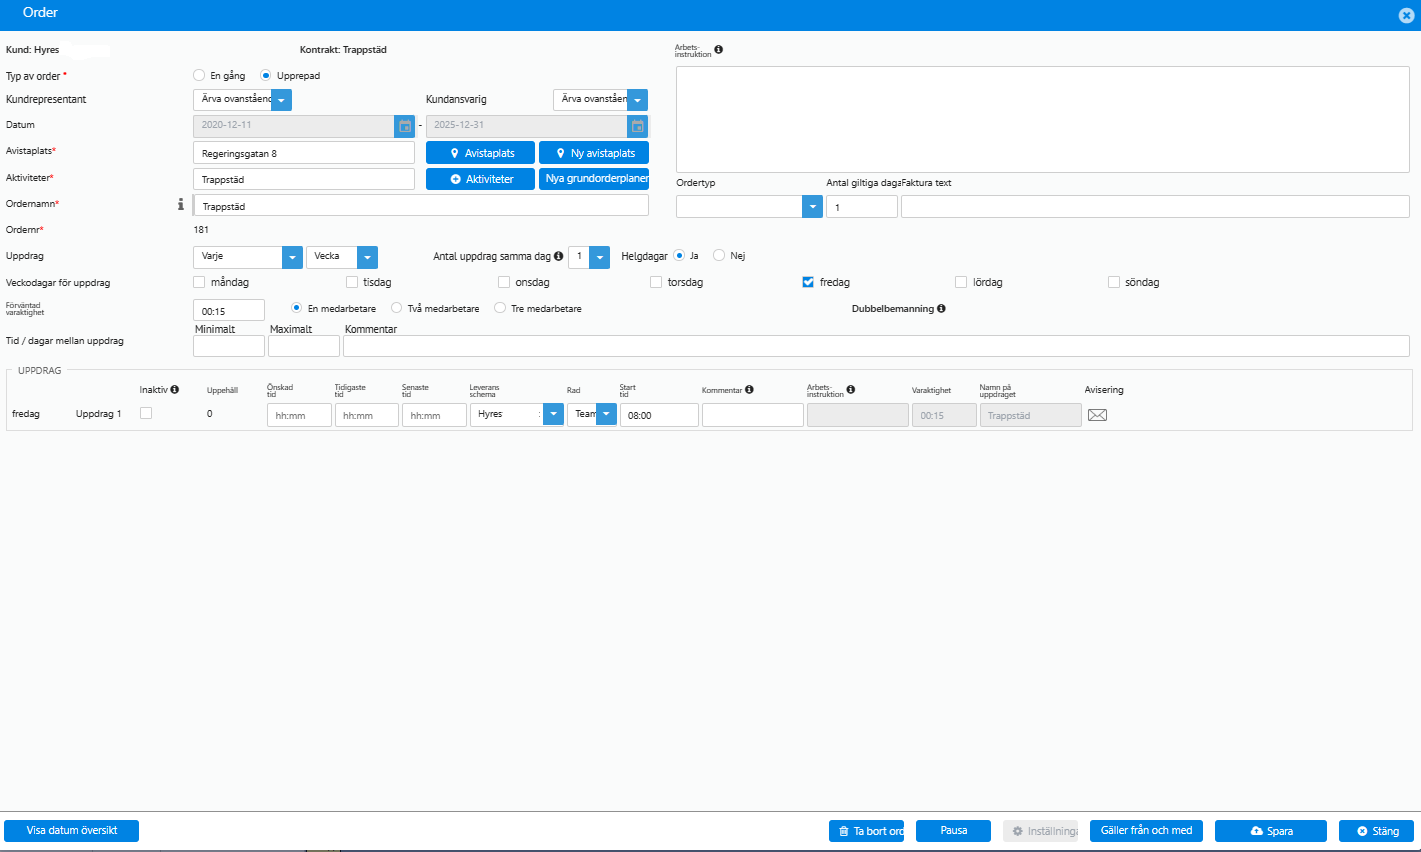
Task: Click Gäller från och med button
Action: (x=1146, y=831)
